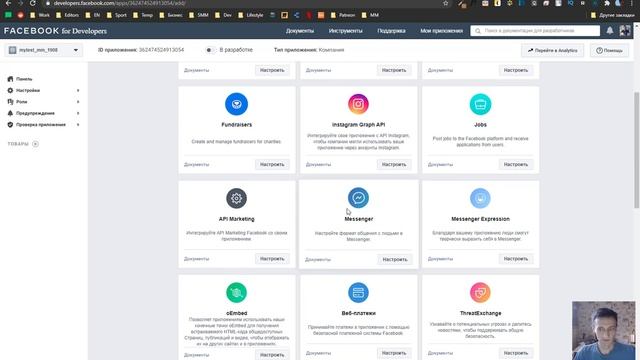The height and width of the screenshot is (360, 640).
Task: Open the Sport bookmarks folder
Action: [117, 15]
